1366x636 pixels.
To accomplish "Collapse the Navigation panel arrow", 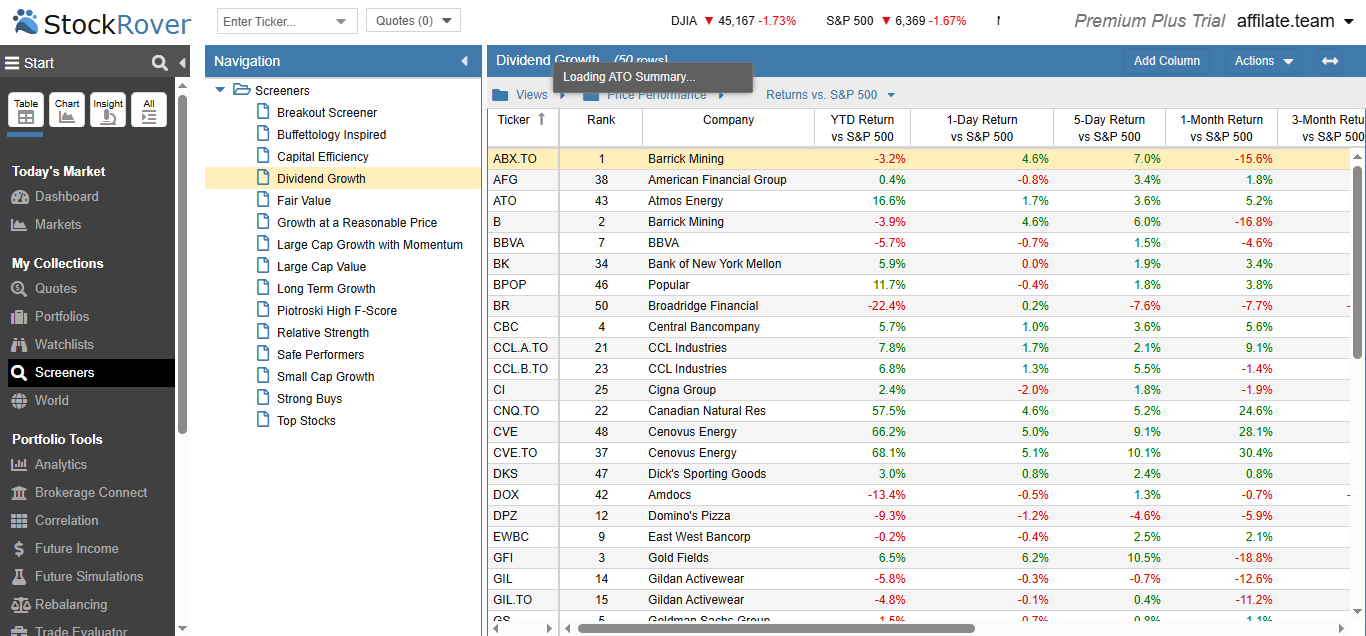I will tap(464, 61).
